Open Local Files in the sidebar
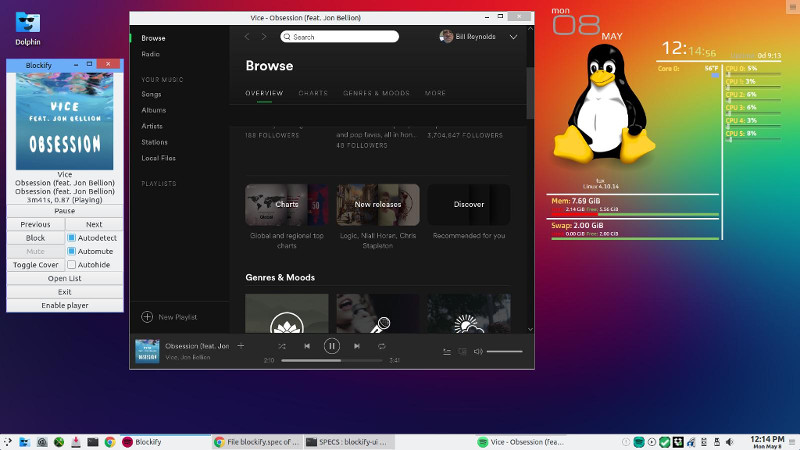 158,158
